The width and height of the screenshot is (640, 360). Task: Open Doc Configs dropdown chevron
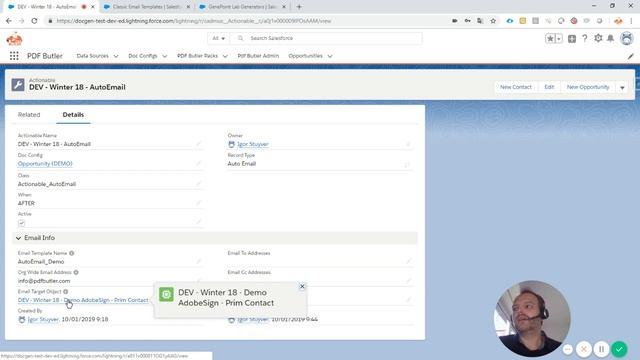tap(164, 56)
